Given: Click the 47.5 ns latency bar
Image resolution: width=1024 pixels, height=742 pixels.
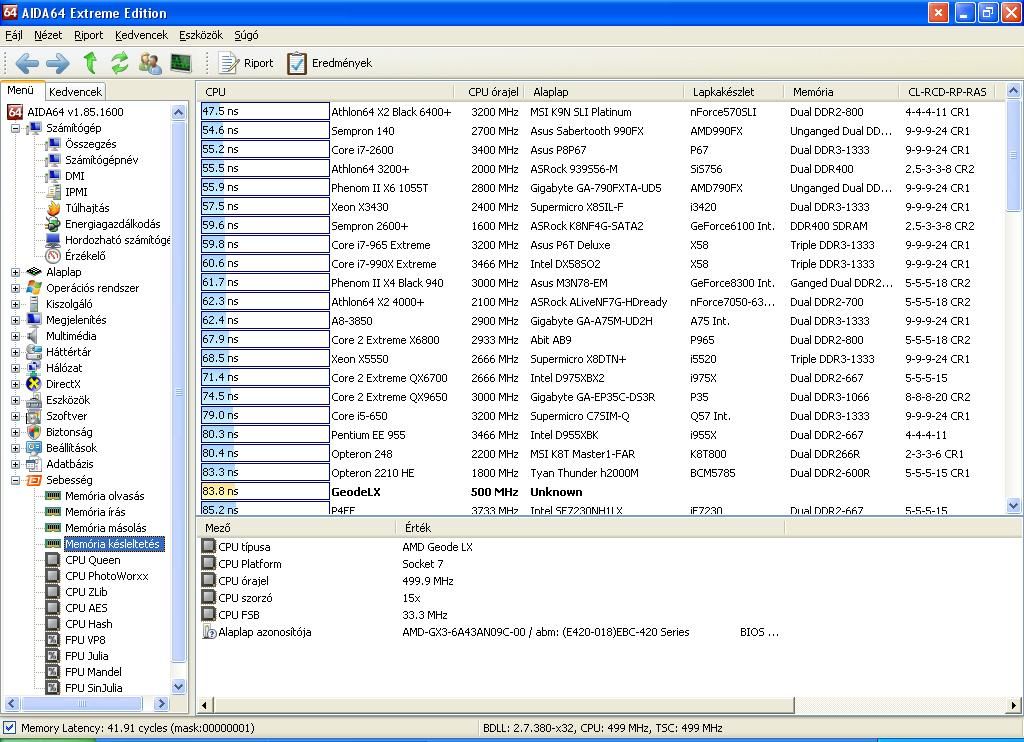Looking at the screenshot, I should point(265,112).
